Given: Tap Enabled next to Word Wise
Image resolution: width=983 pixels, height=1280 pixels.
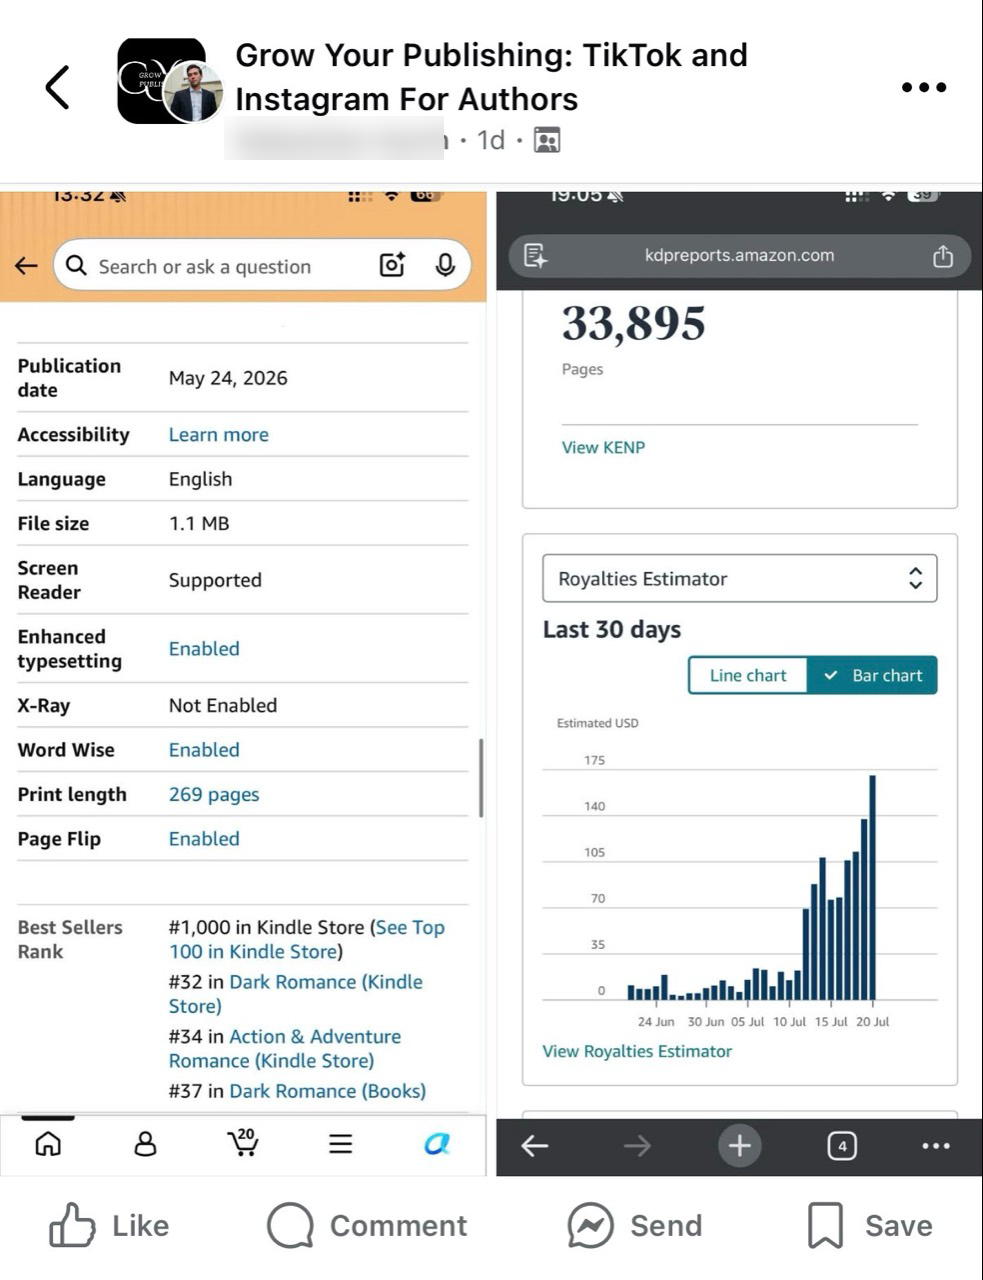Looking at the screenshot, I should point(204,750).
